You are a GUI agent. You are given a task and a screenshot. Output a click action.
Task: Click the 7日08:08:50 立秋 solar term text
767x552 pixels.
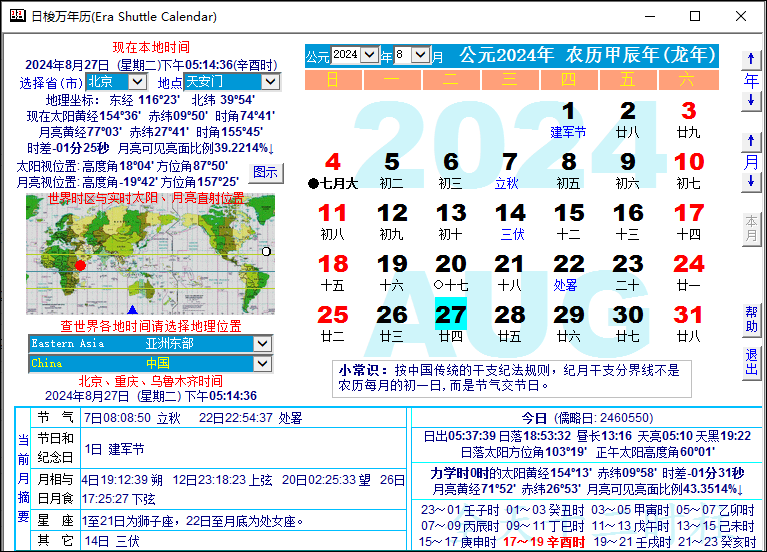click(132, 418)
